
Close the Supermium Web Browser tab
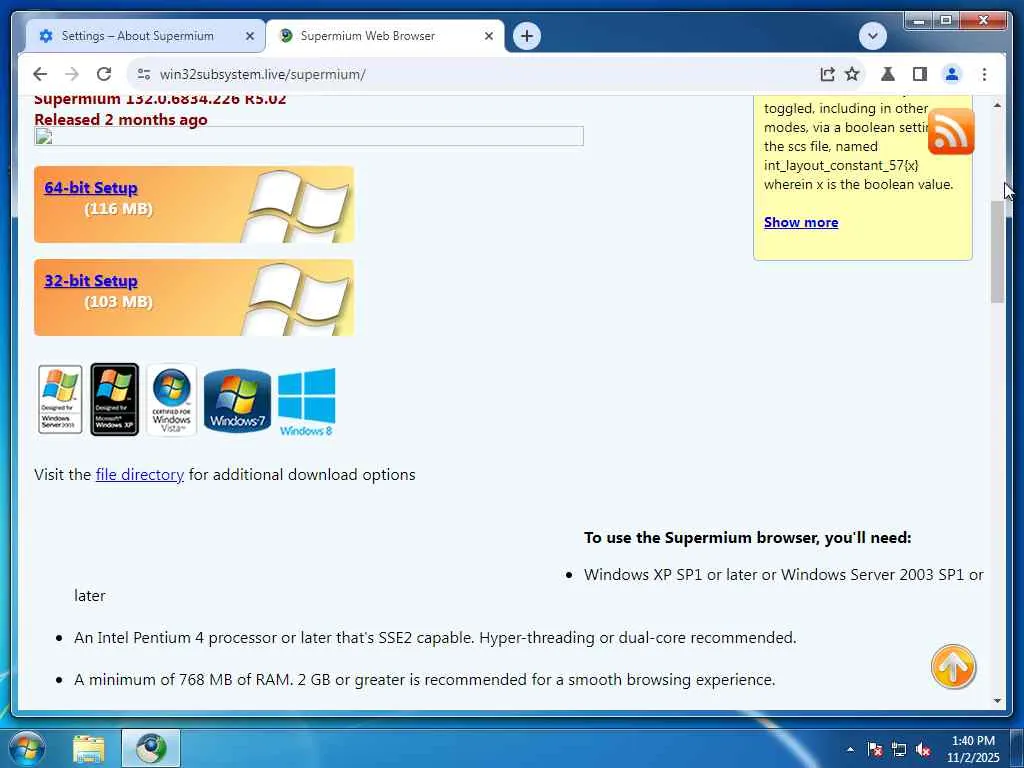pos(488,36)
